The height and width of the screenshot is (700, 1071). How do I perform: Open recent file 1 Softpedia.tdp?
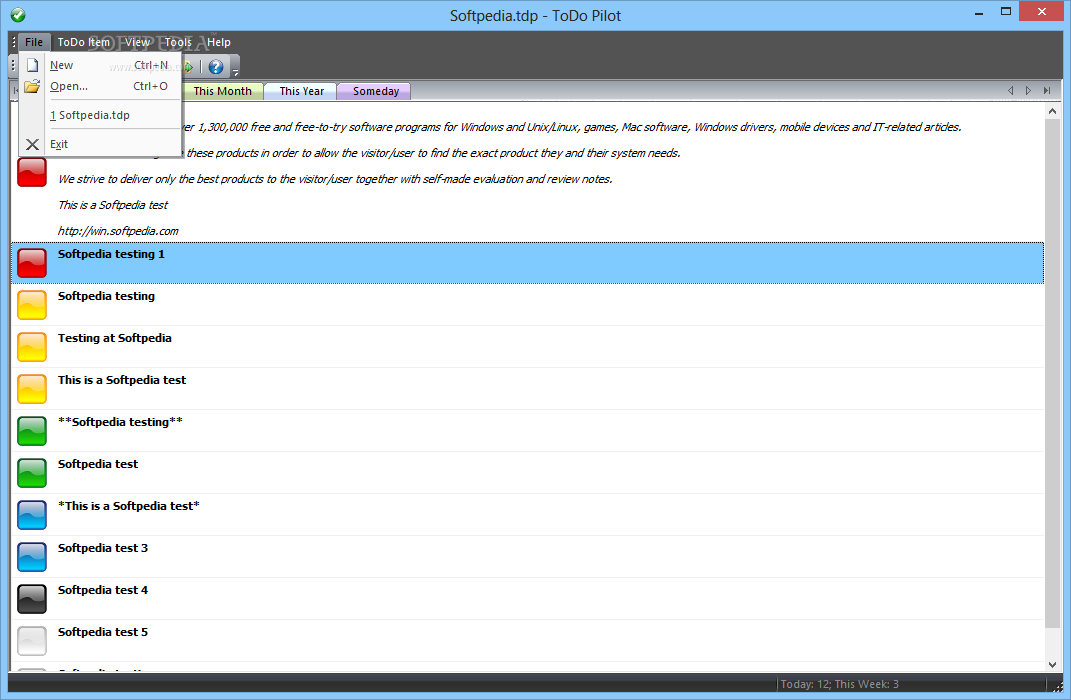point(100,115)
